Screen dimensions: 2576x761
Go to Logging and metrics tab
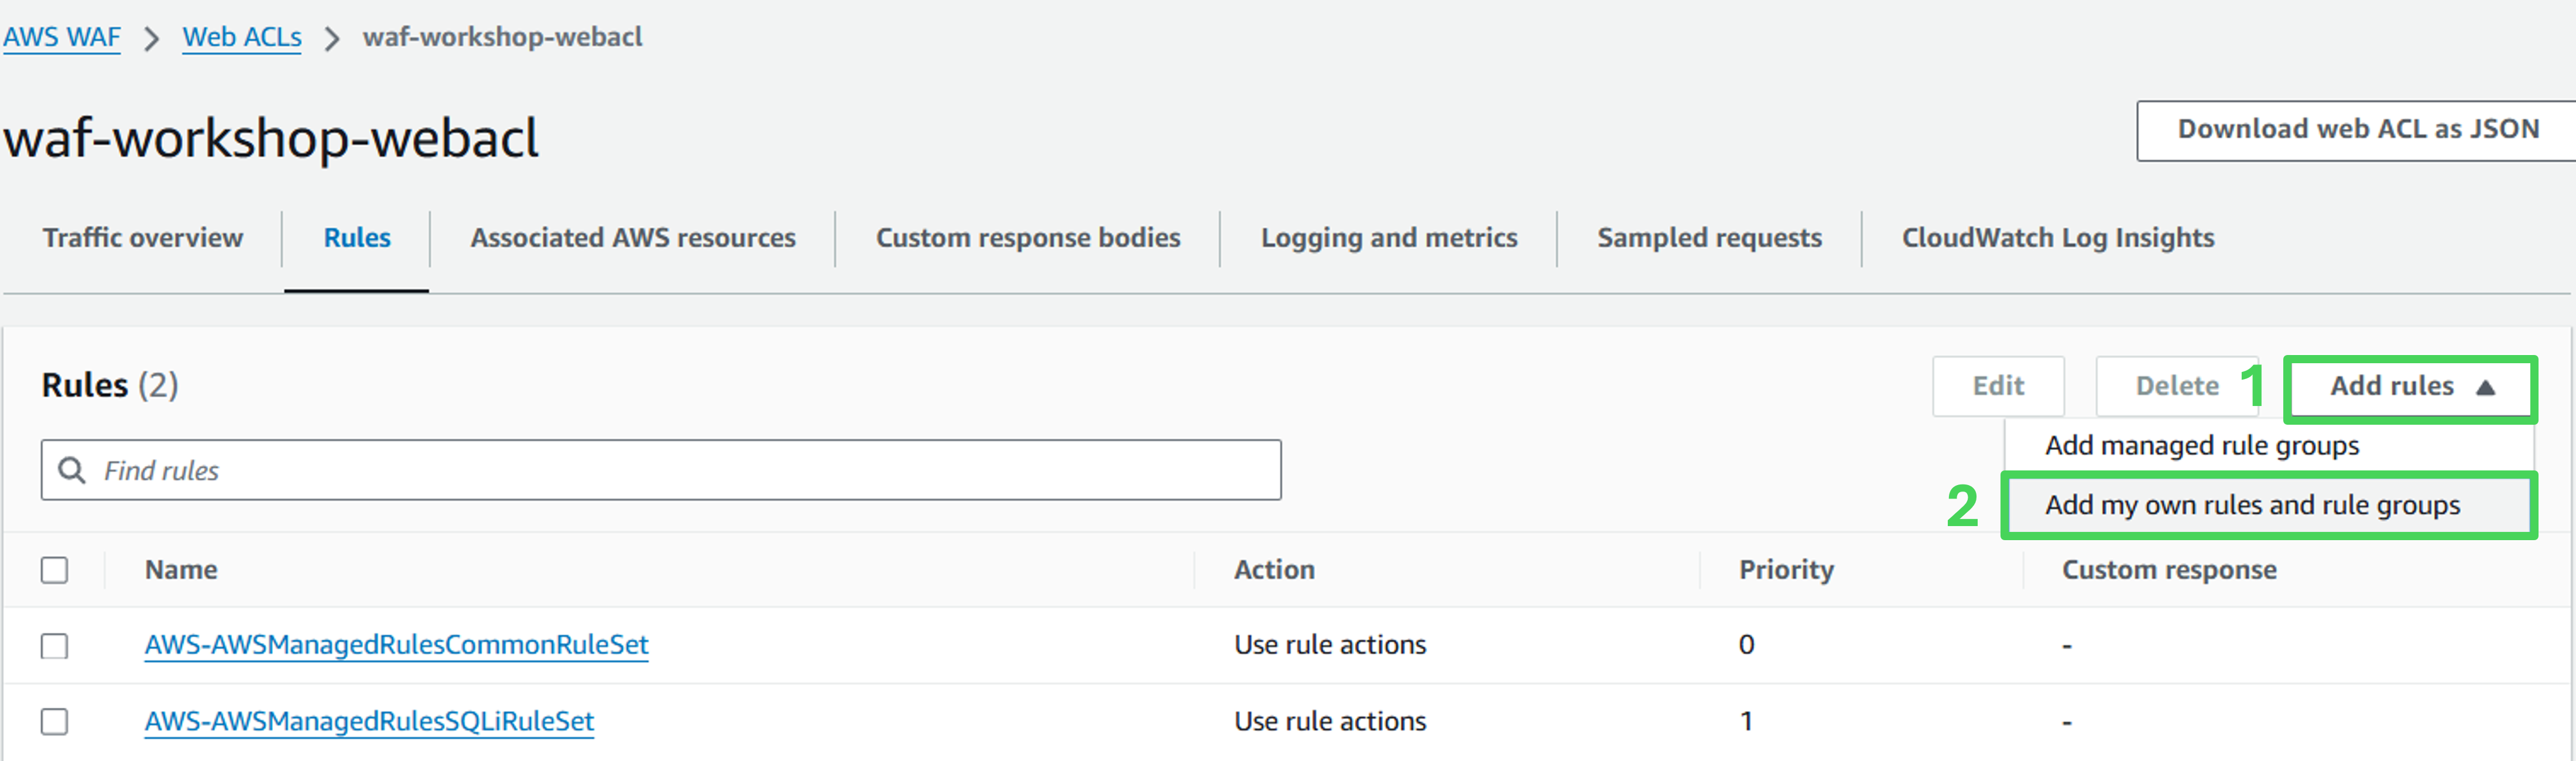pos(1389,238)
